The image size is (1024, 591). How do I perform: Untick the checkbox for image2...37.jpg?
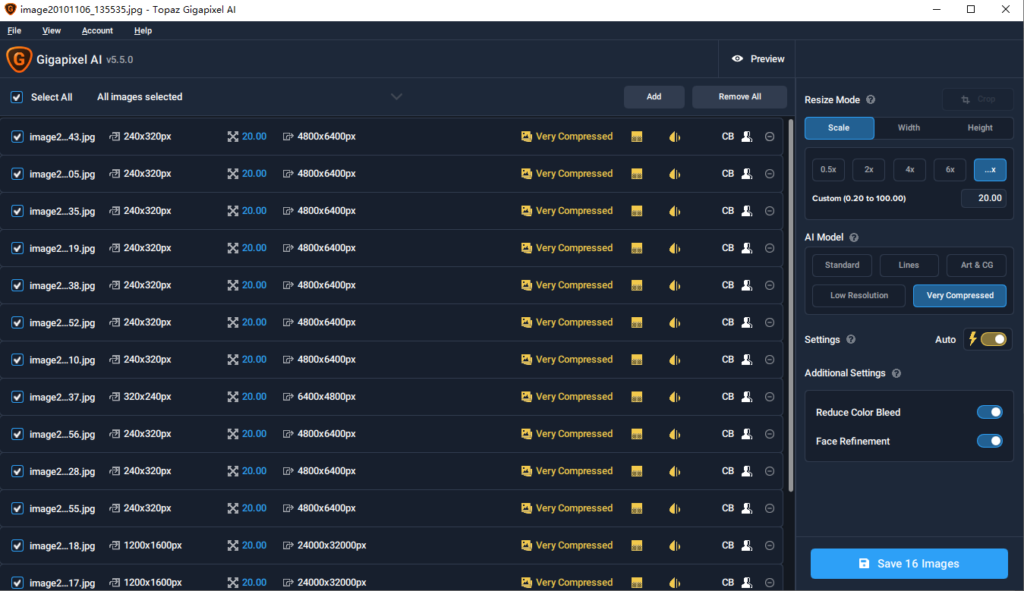[17, 397]
